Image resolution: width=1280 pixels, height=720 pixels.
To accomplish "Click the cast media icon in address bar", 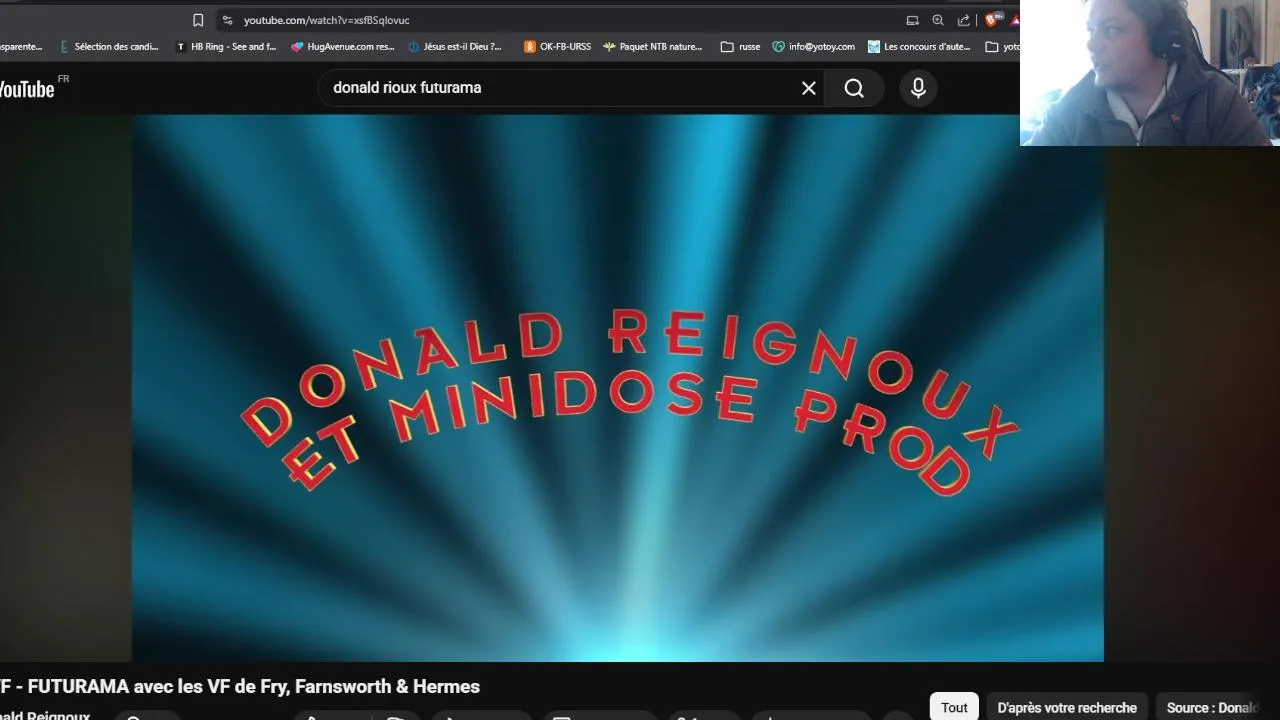I will pos(912,20).
